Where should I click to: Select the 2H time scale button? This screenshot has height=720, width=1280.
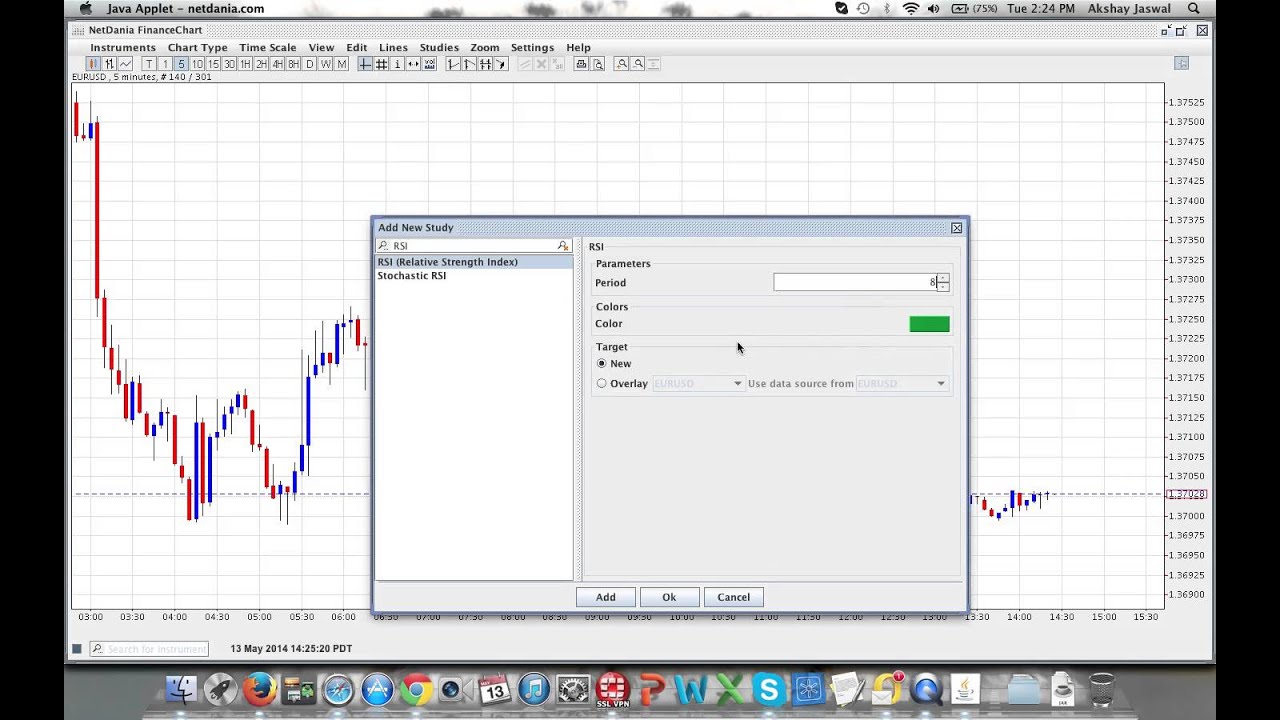click(x=261, y=64)
